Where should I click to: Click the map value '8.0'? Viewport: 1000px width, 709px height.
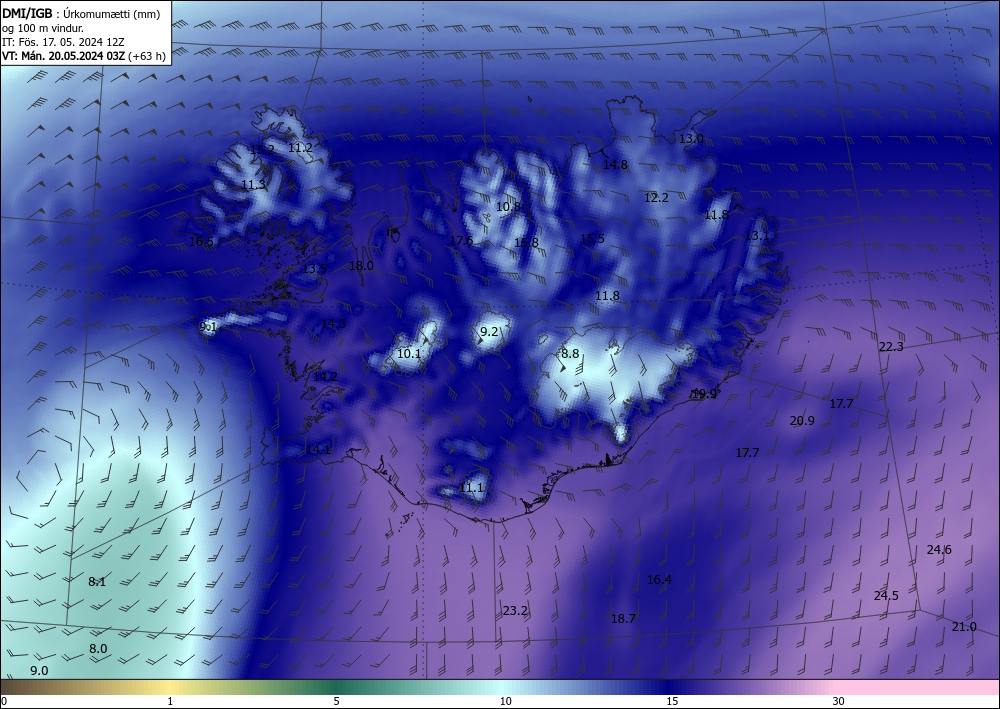pos(98,649)
